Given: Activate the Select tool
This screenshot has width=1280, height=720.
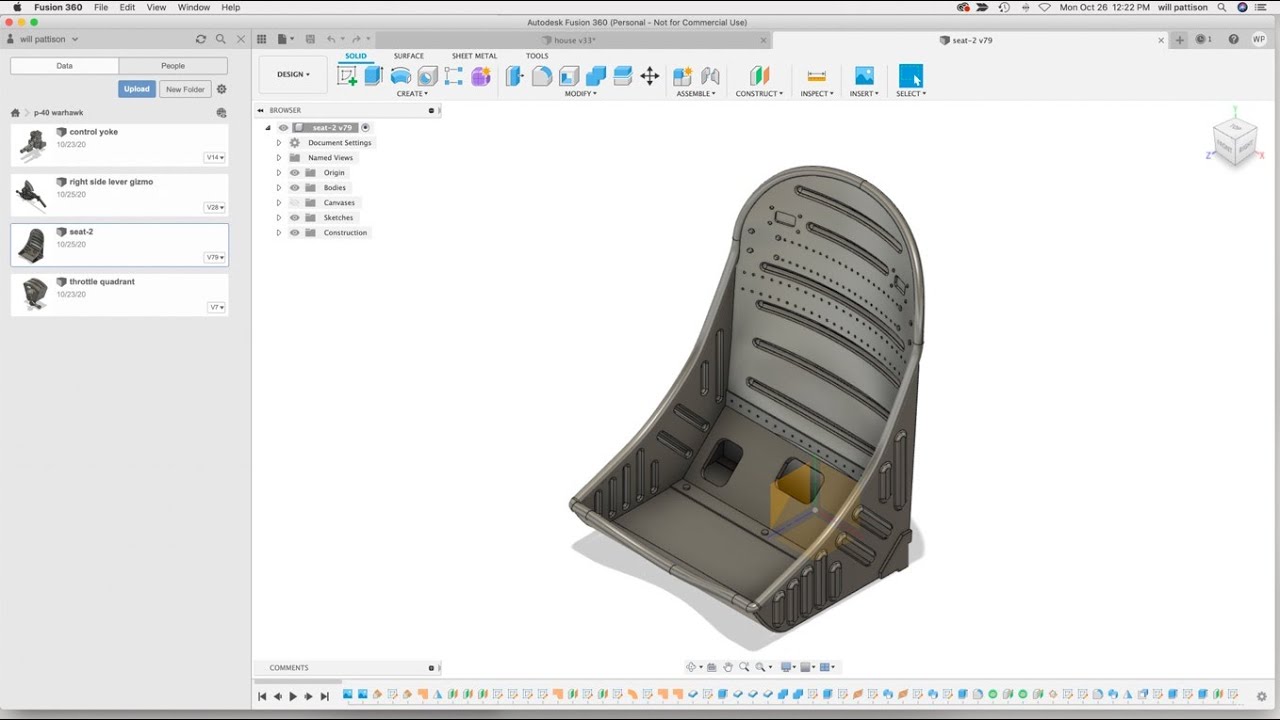Looking at the screenshot, I should click(911, 76).
